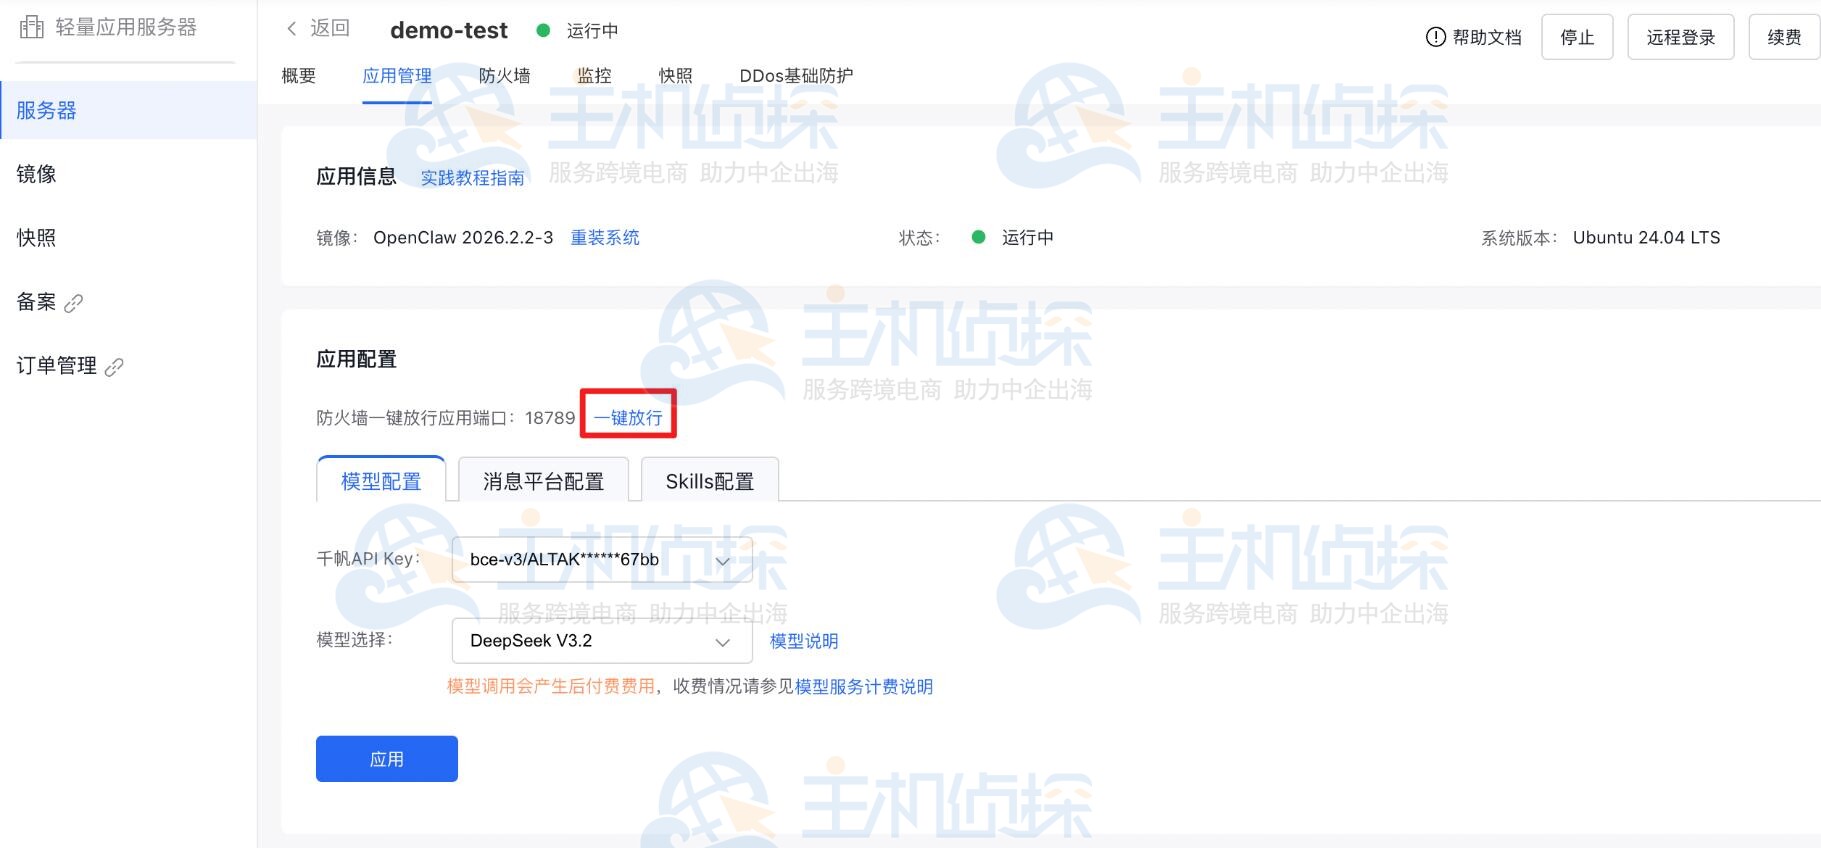Click the port number 18789
Viewport: 1821px width, 848px height.
[x=550, y=417]
